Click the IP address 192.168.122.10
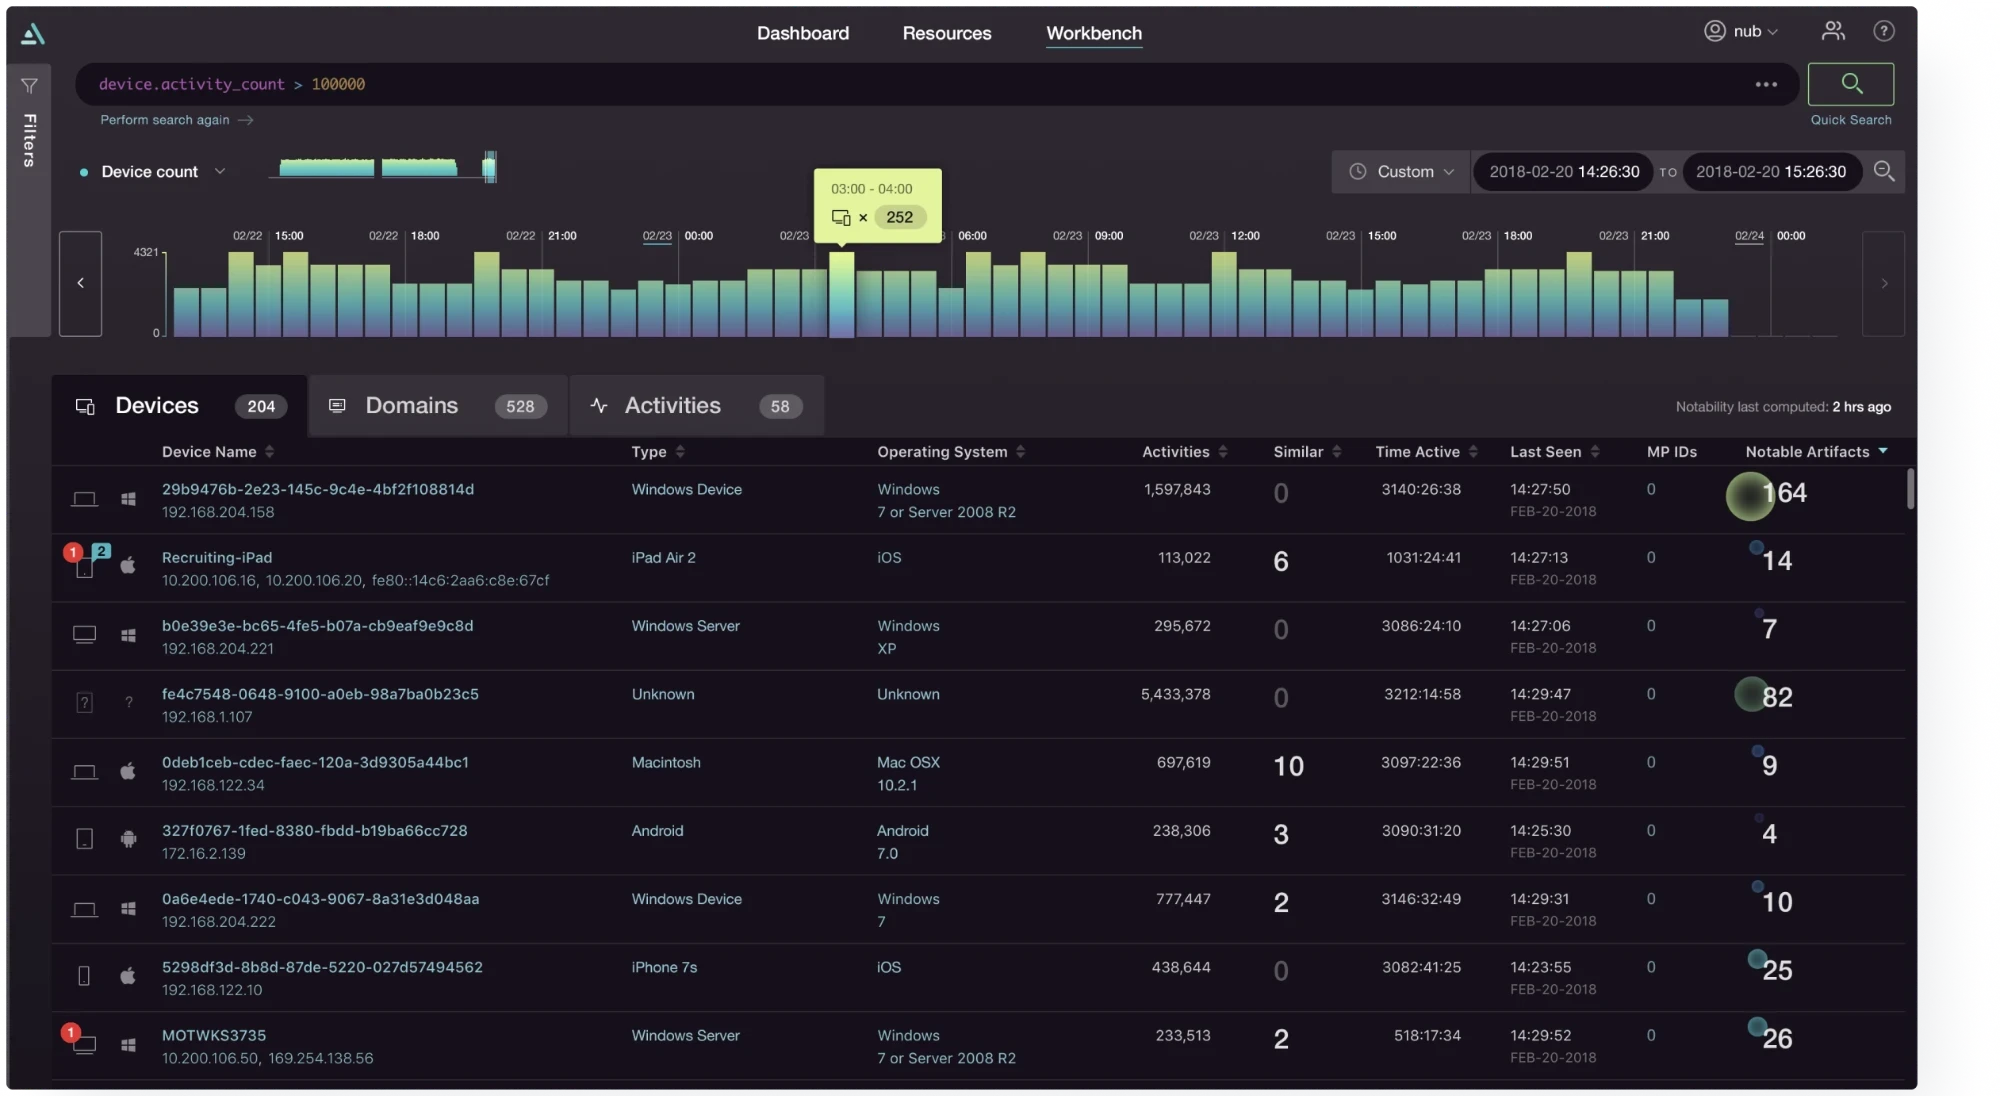Image resolution: width=2000 pixels, height=1096 pixels. 212,990
